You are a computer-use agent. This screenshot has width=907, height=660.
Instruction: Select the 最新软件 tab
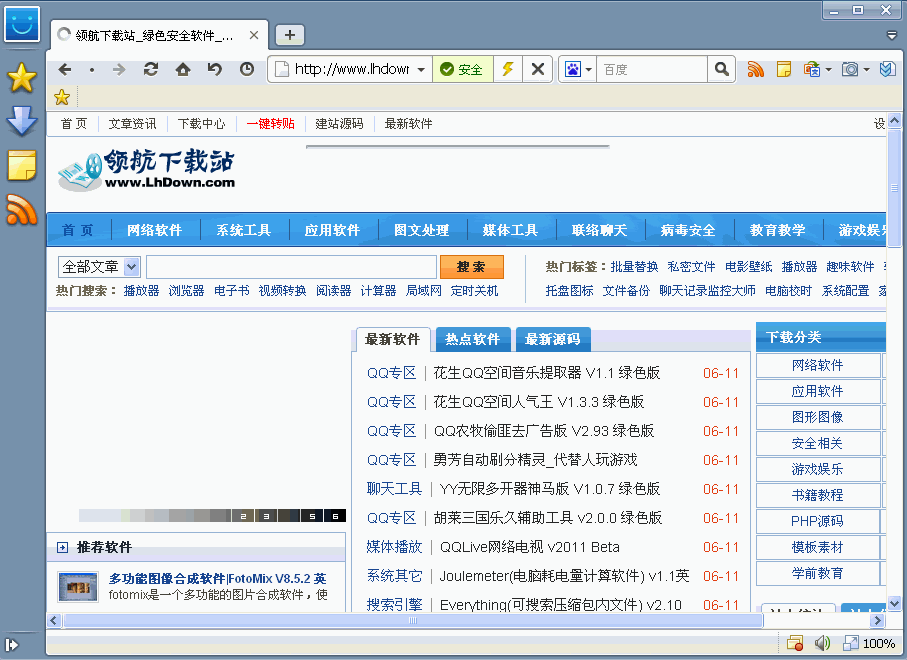click(x=393, y=339)
